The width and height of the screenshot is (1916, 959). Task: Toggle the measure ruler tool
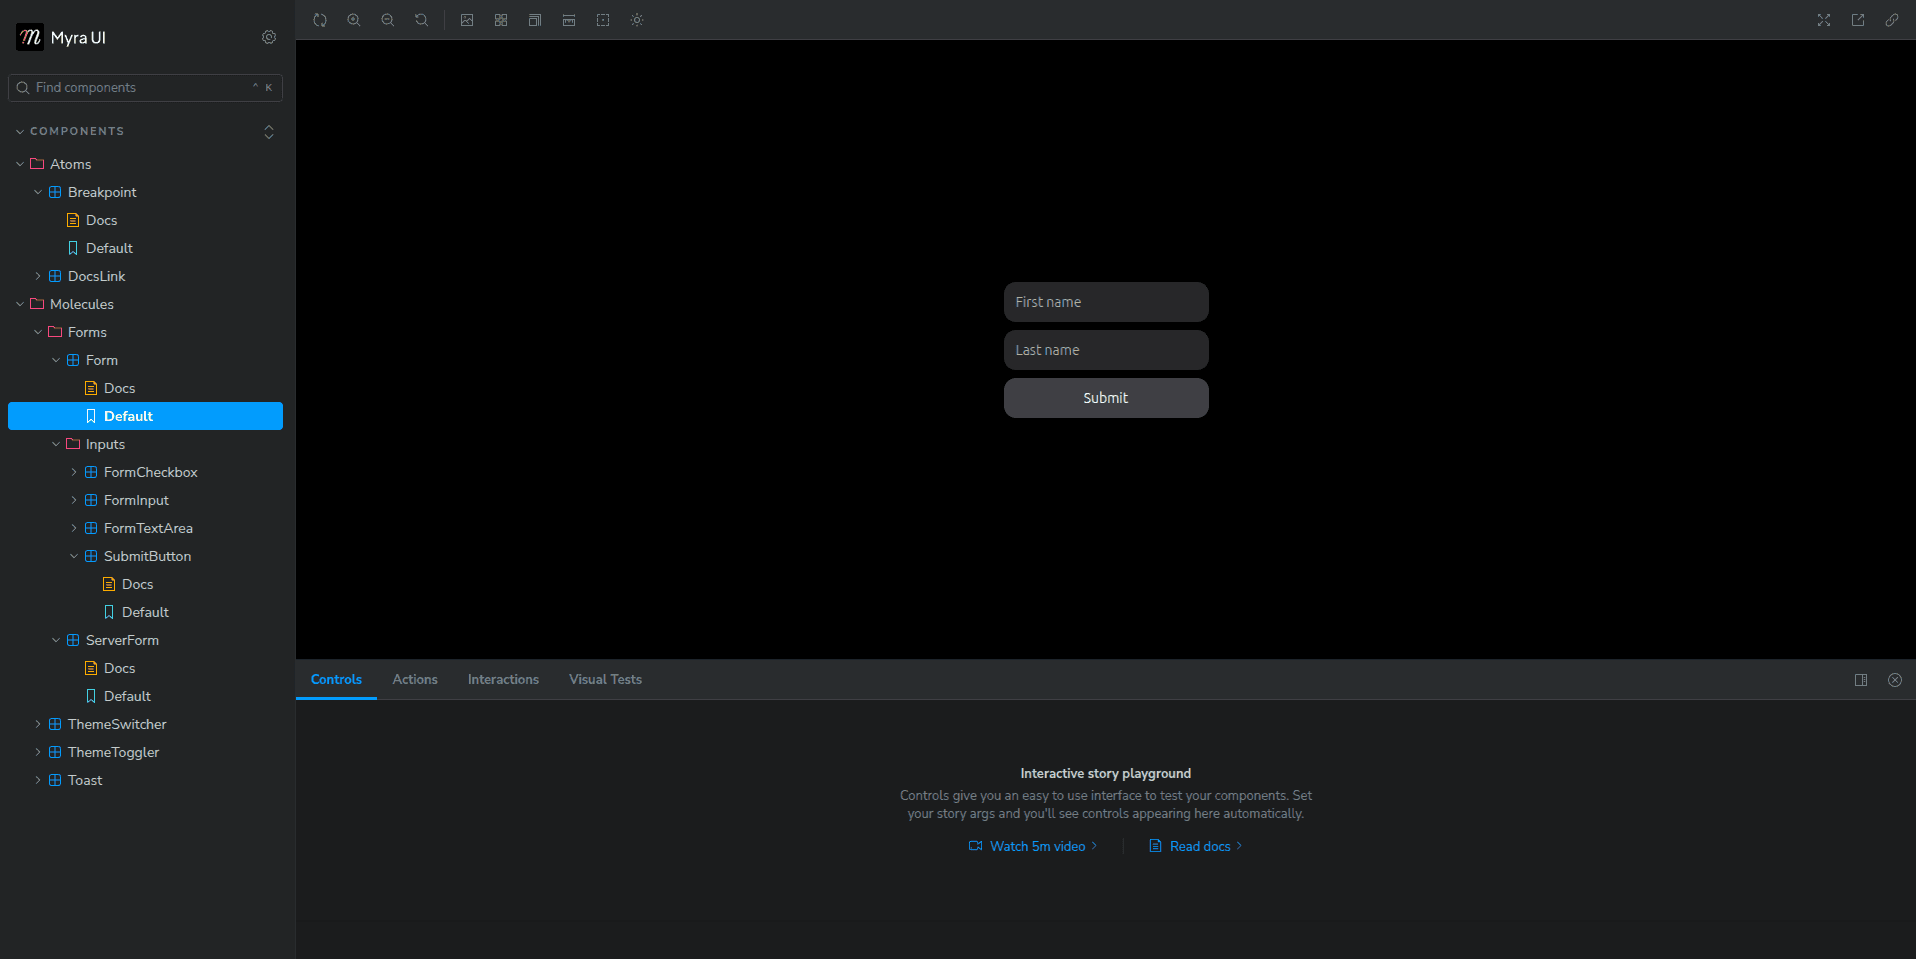pyautogui.click(x=569, y=20)
